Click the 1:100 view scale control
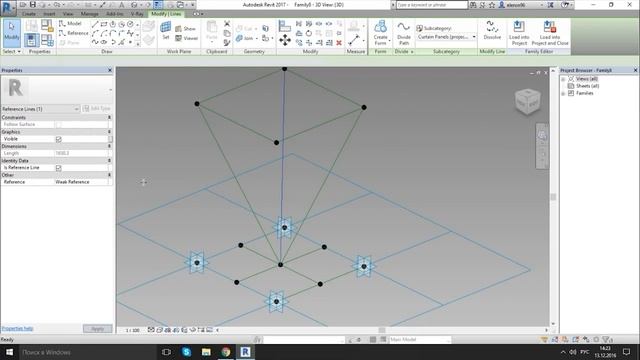 coord(133,330)
